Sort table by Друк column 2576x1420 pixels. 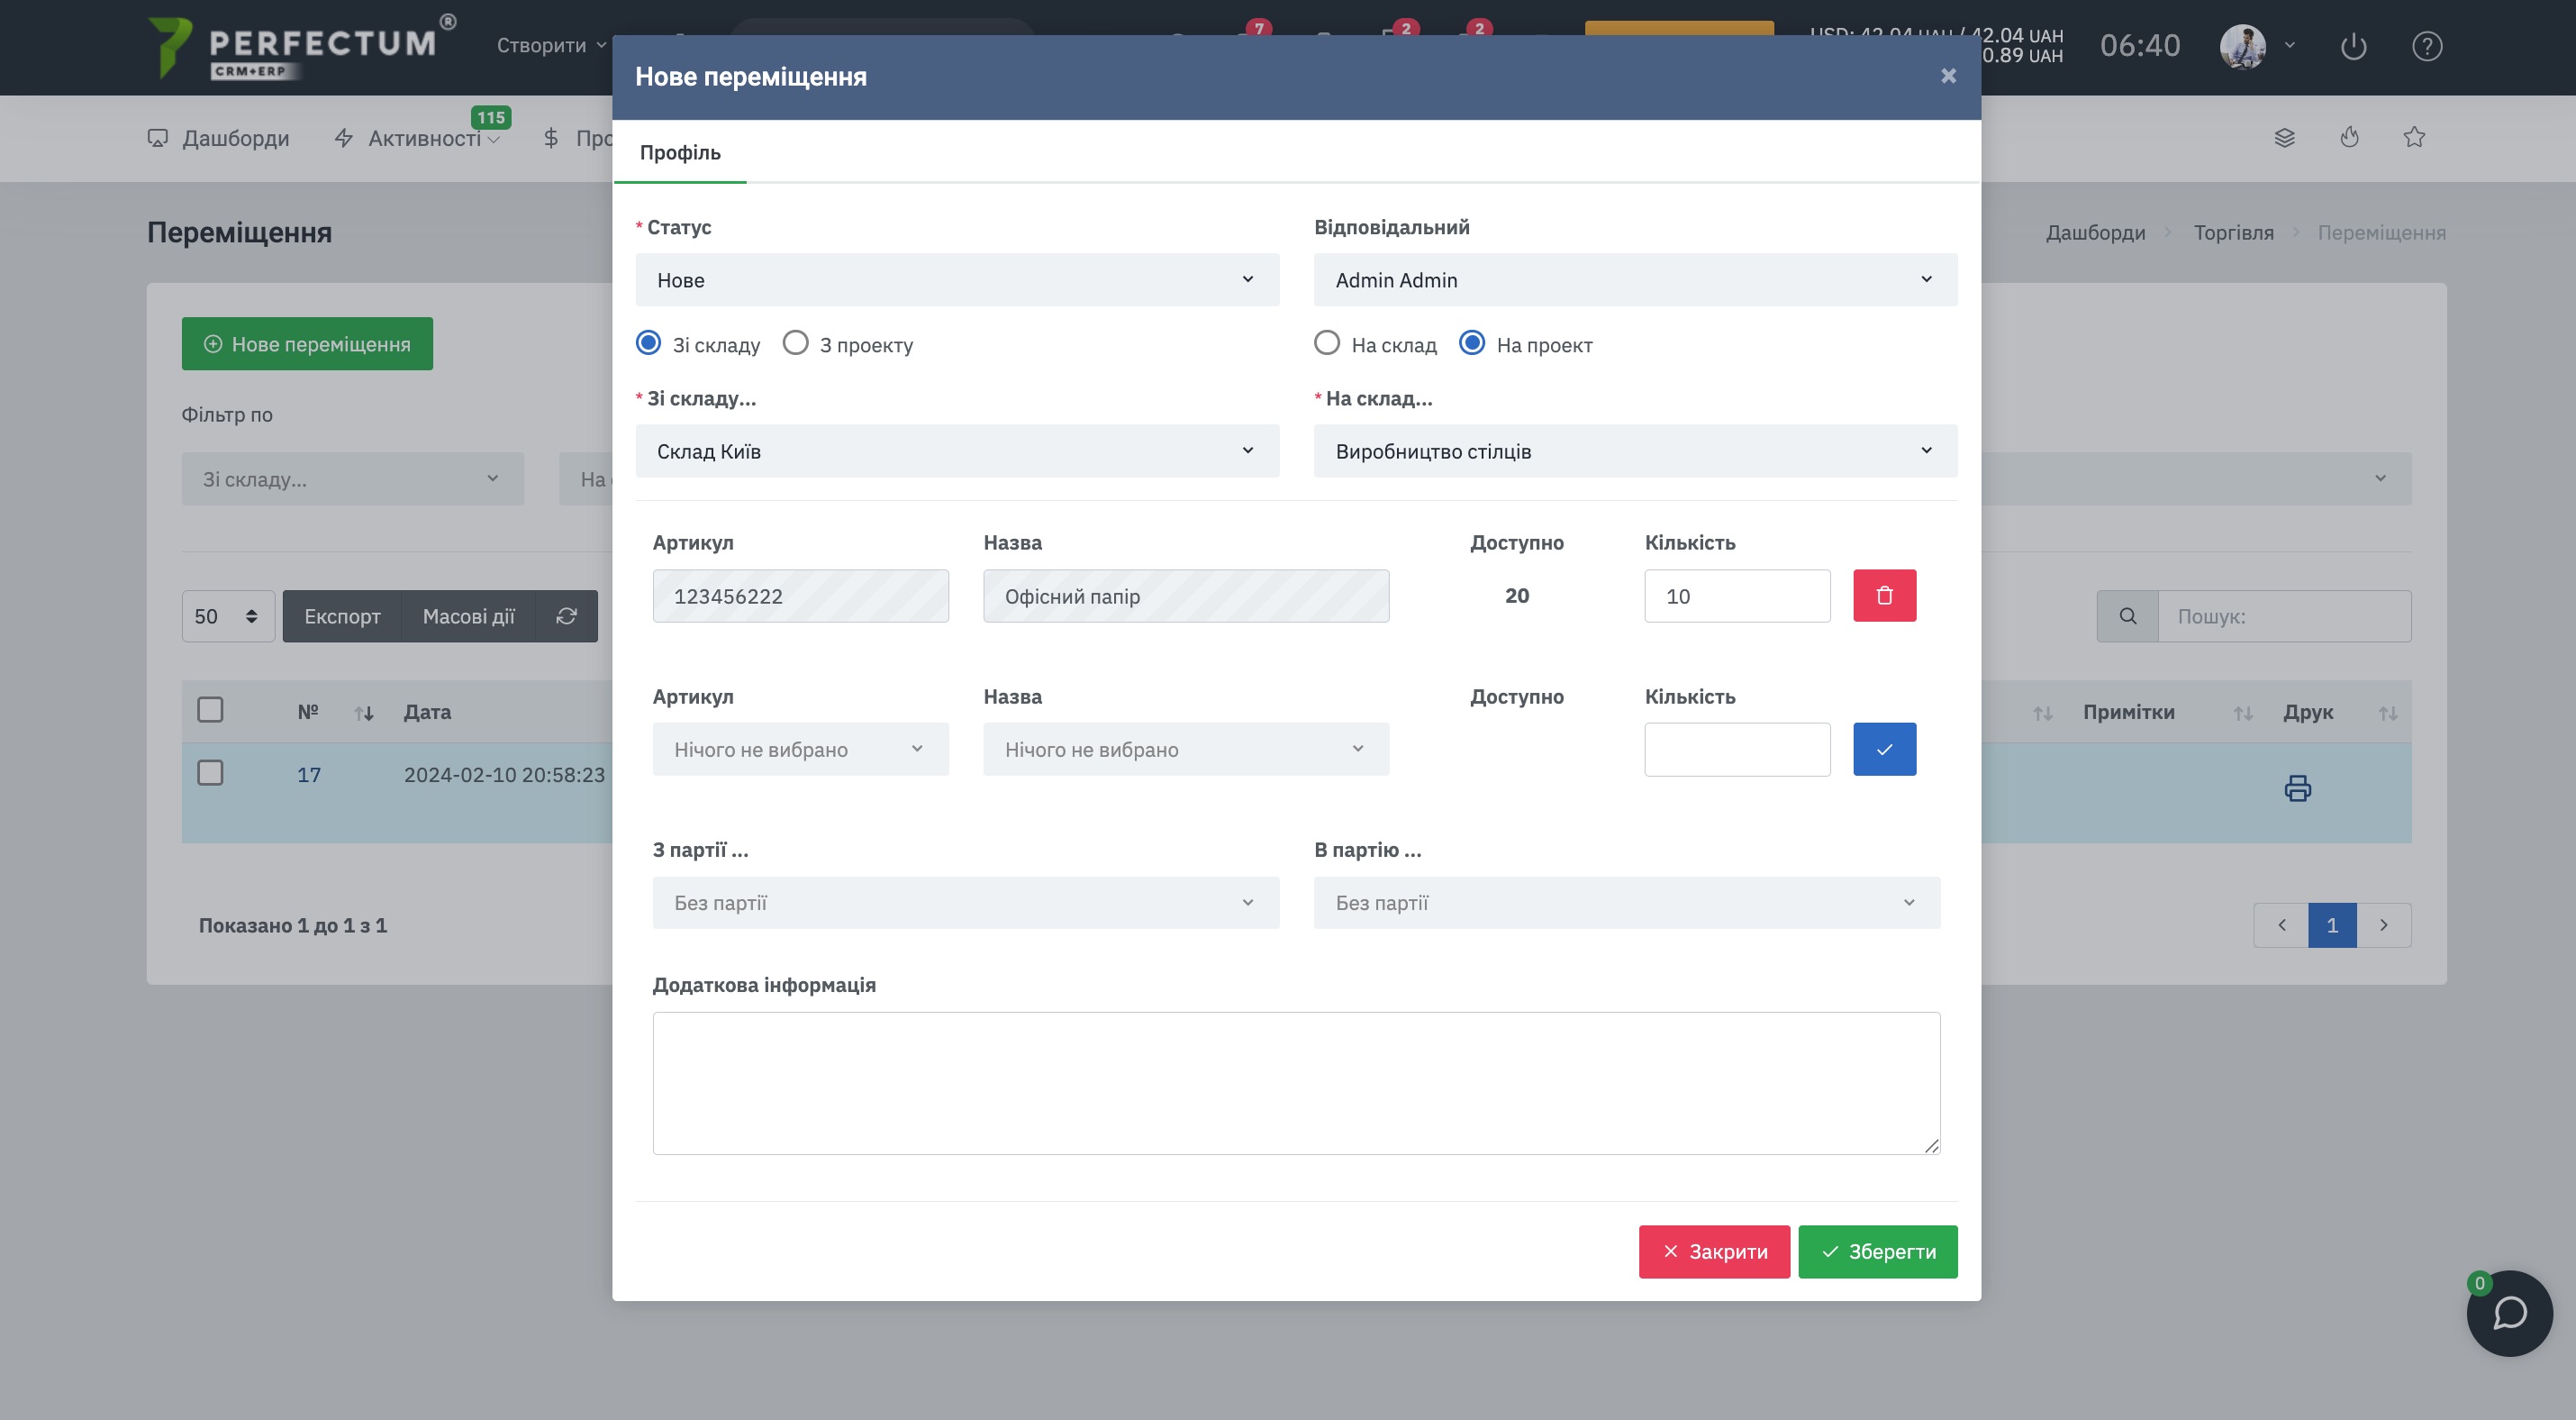tap(2388, 713)
